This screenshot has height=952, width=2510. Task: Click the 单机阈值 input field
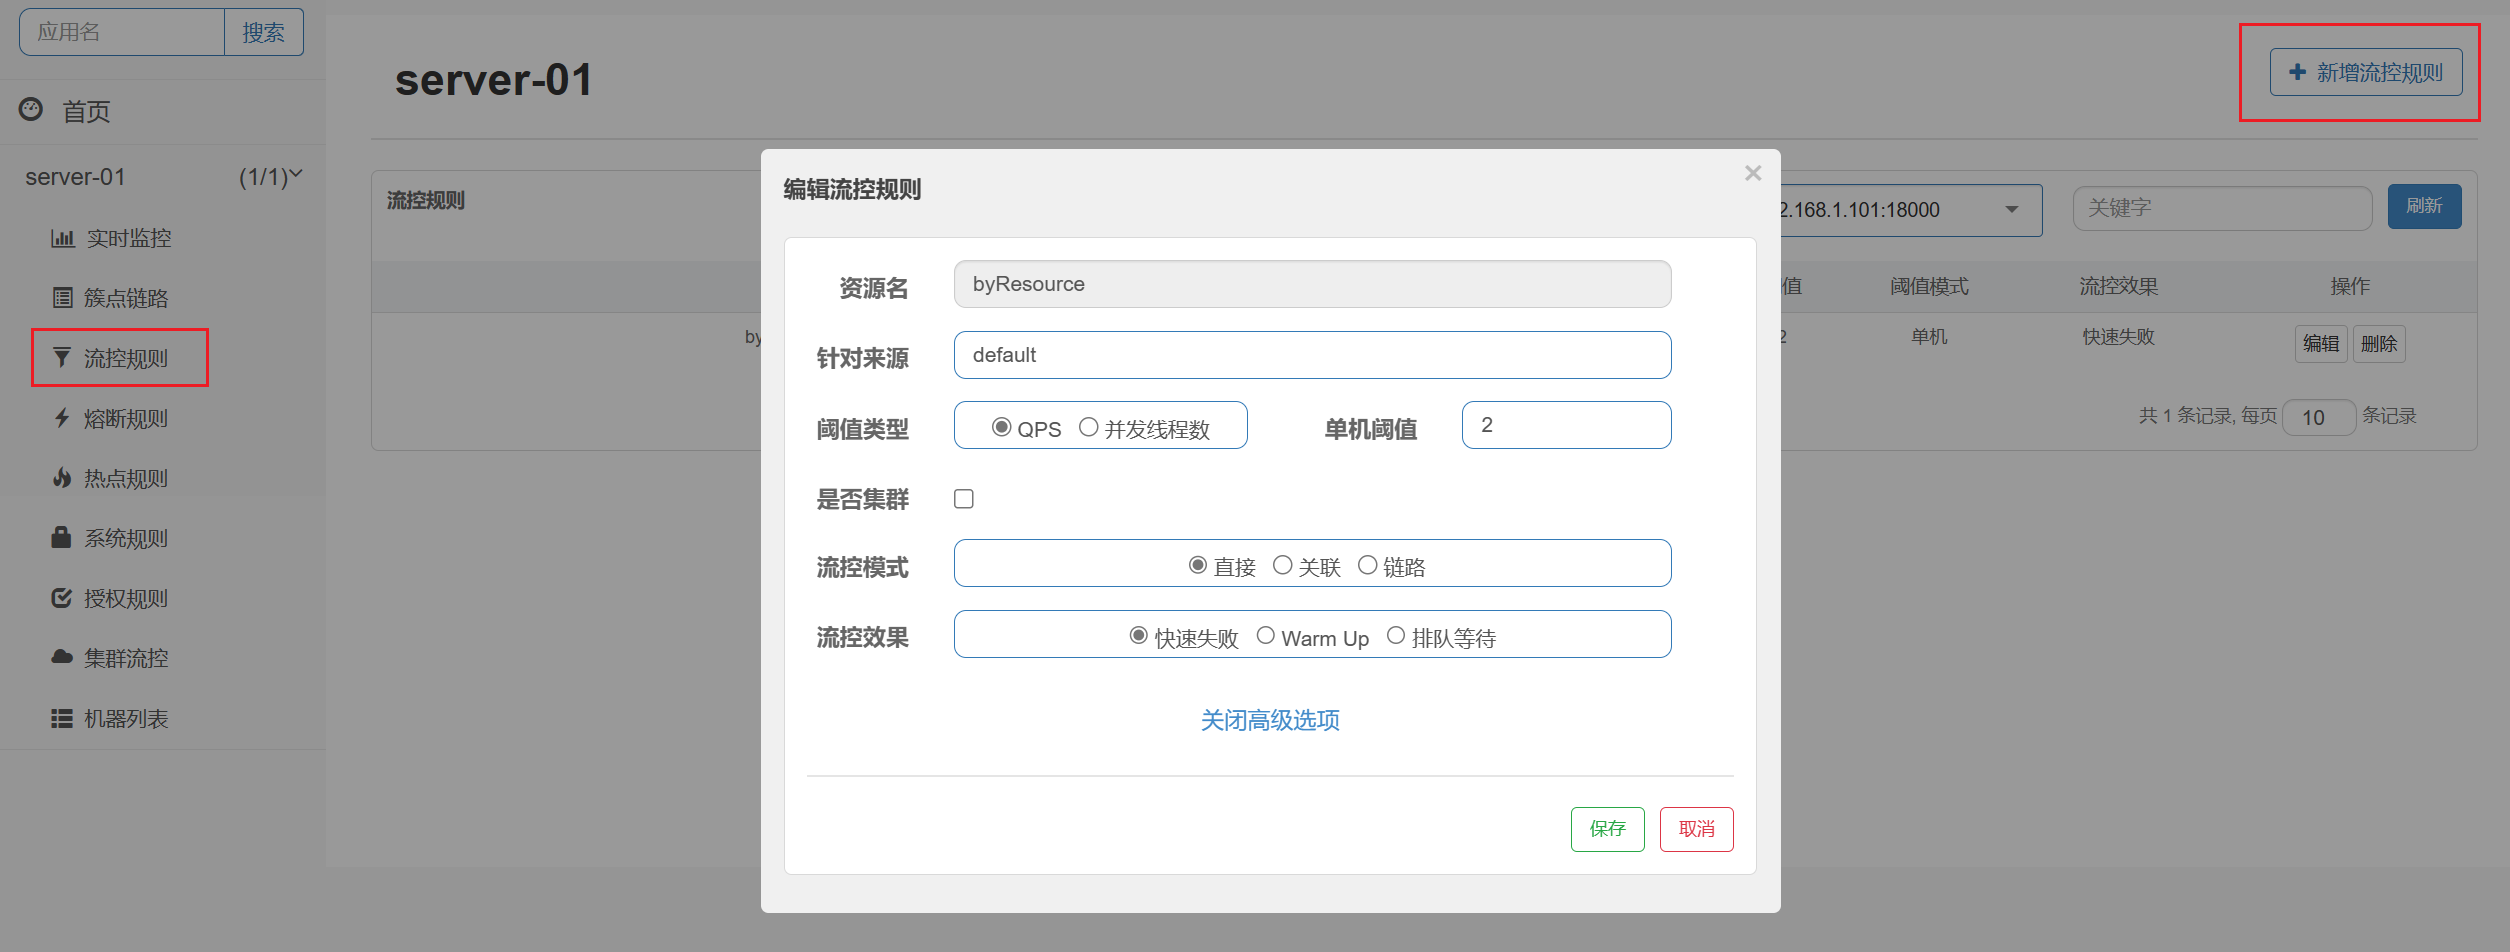1566,425
